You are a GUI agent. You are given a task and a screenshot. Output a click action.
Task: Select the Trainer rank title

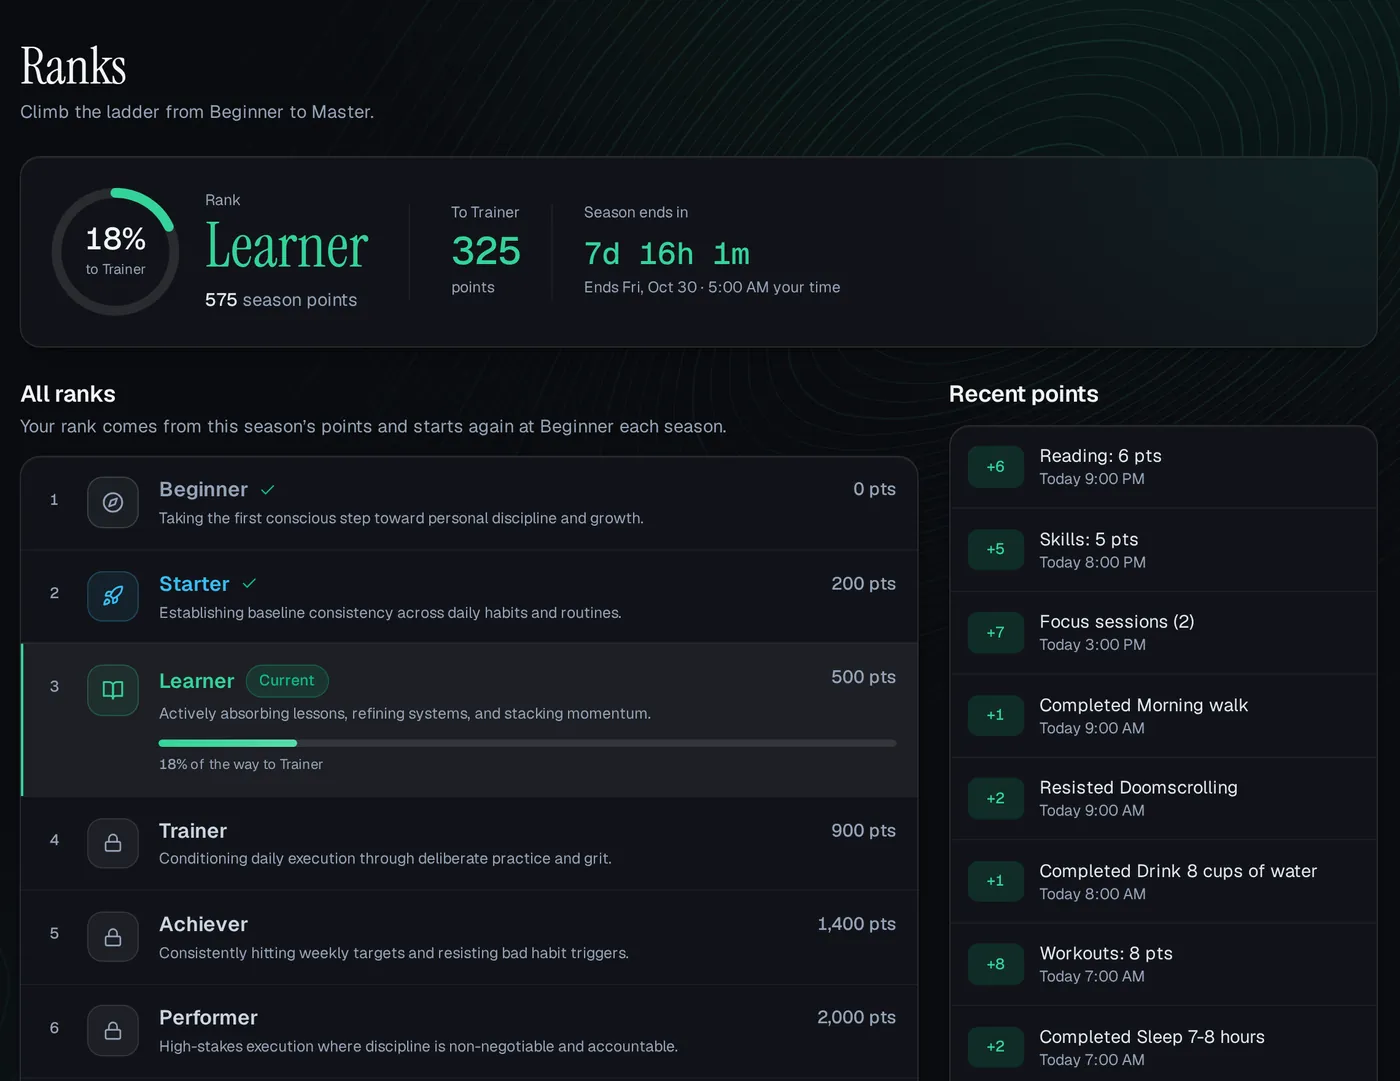coord(193,831)
